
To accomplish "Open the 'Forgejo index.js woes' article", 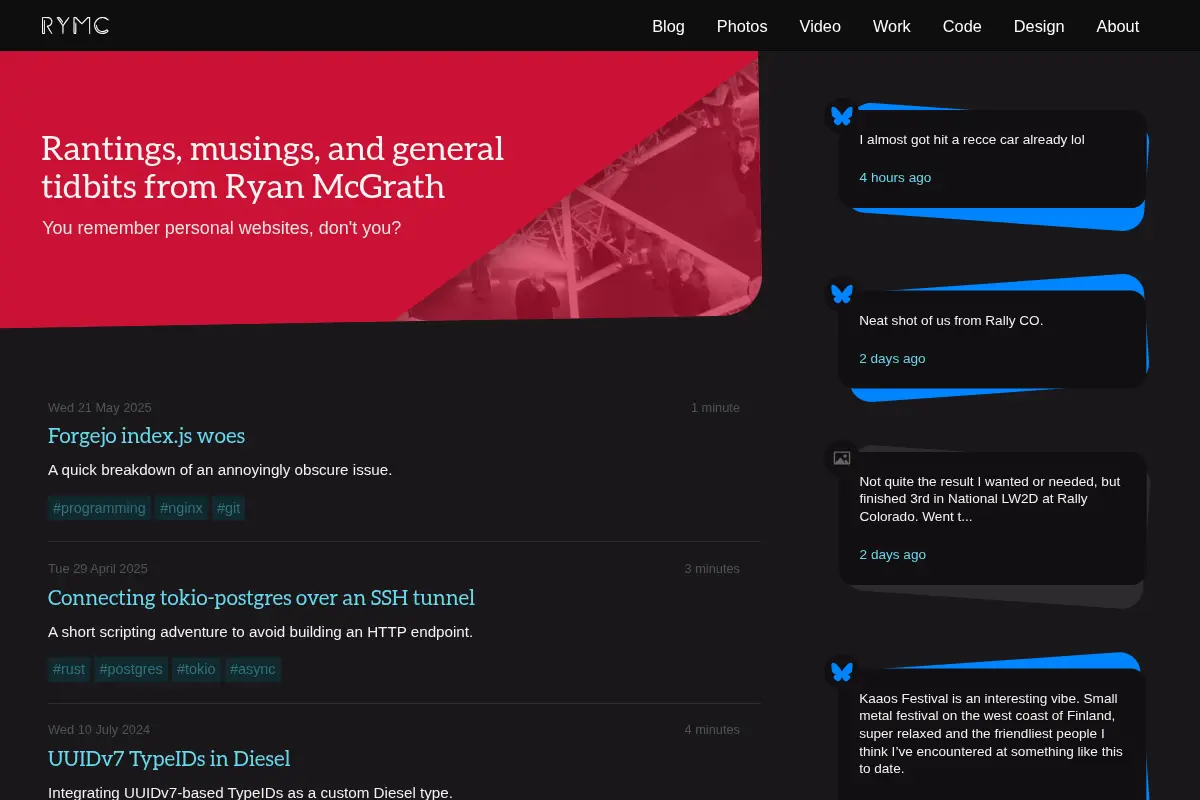I will pyautogui.click(x=146, y=436).
